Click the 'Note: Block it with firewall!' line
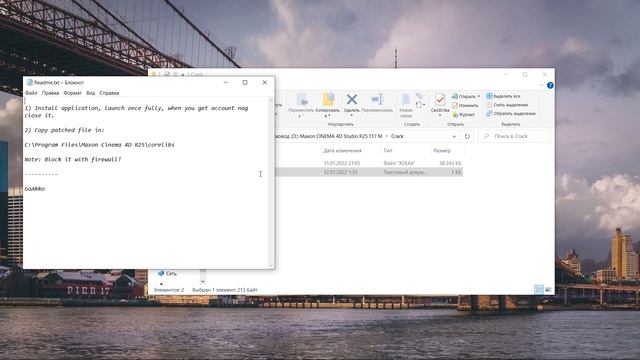Viewport: 640px width, 360px height. [x=73, y=160]
